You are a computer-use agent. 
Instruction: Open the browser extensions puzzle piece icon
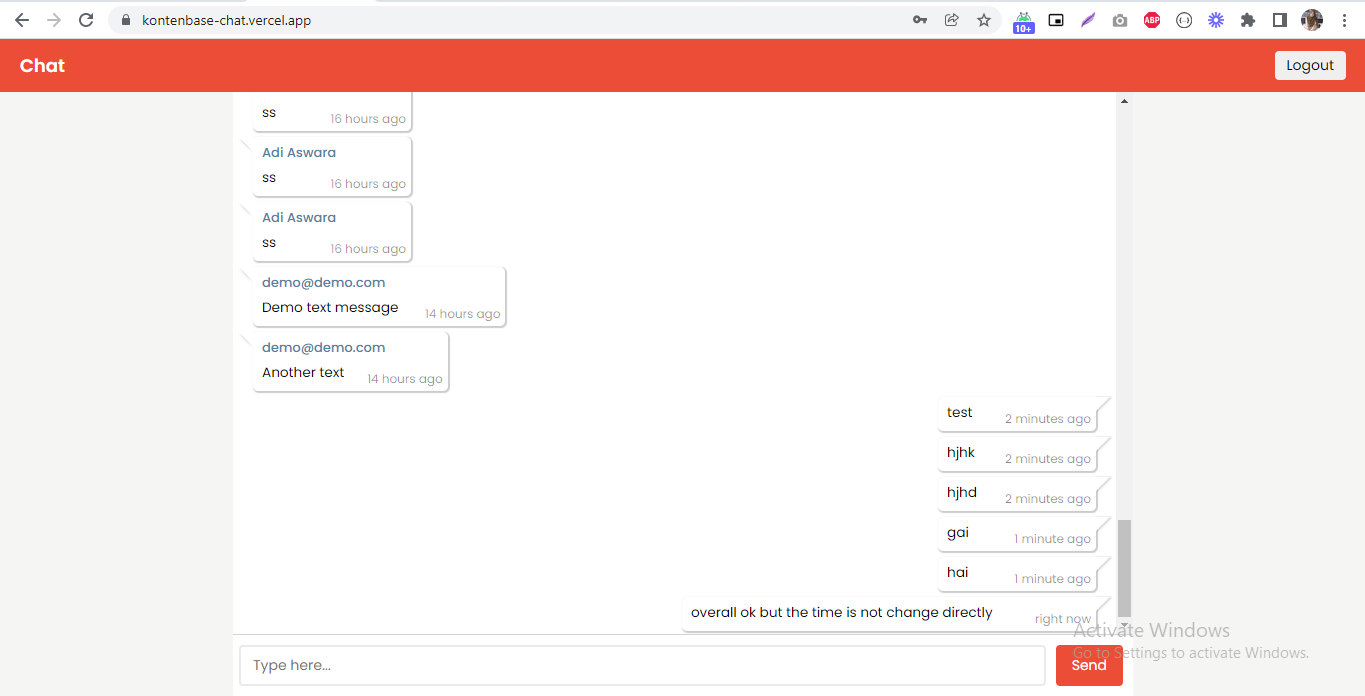1247,19
